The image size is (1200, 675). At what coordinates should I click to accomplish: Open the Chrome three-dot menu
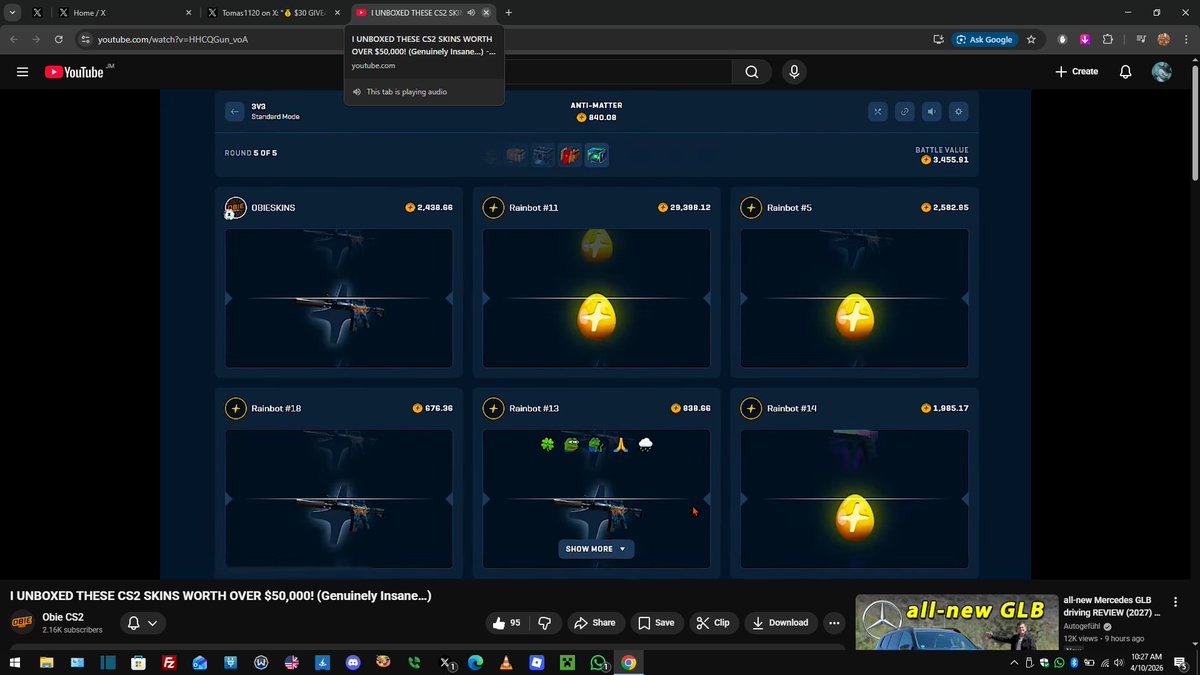pos(1185,40)
